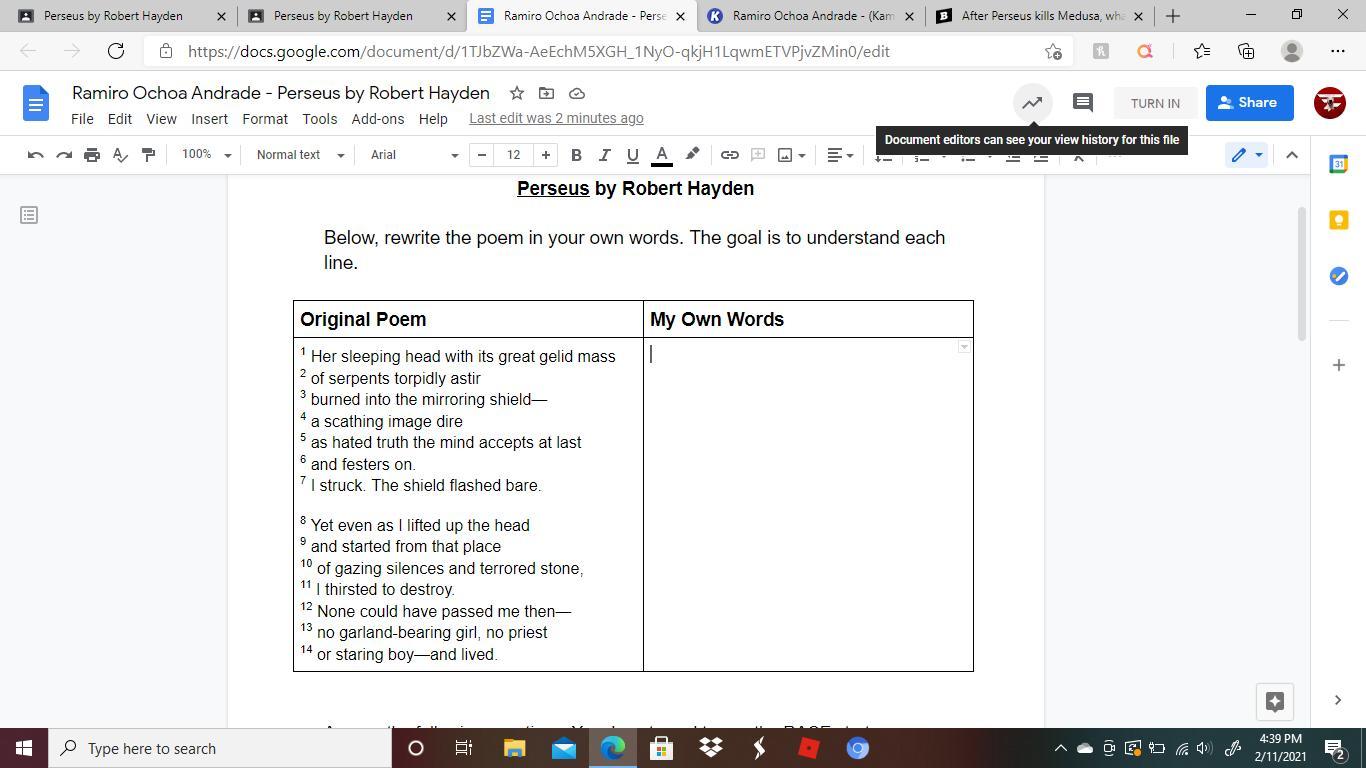Collapse the side panel with the chevron
This screenshot has height=768, width=1366.
pyautogui.click(x=1339, y=700)
